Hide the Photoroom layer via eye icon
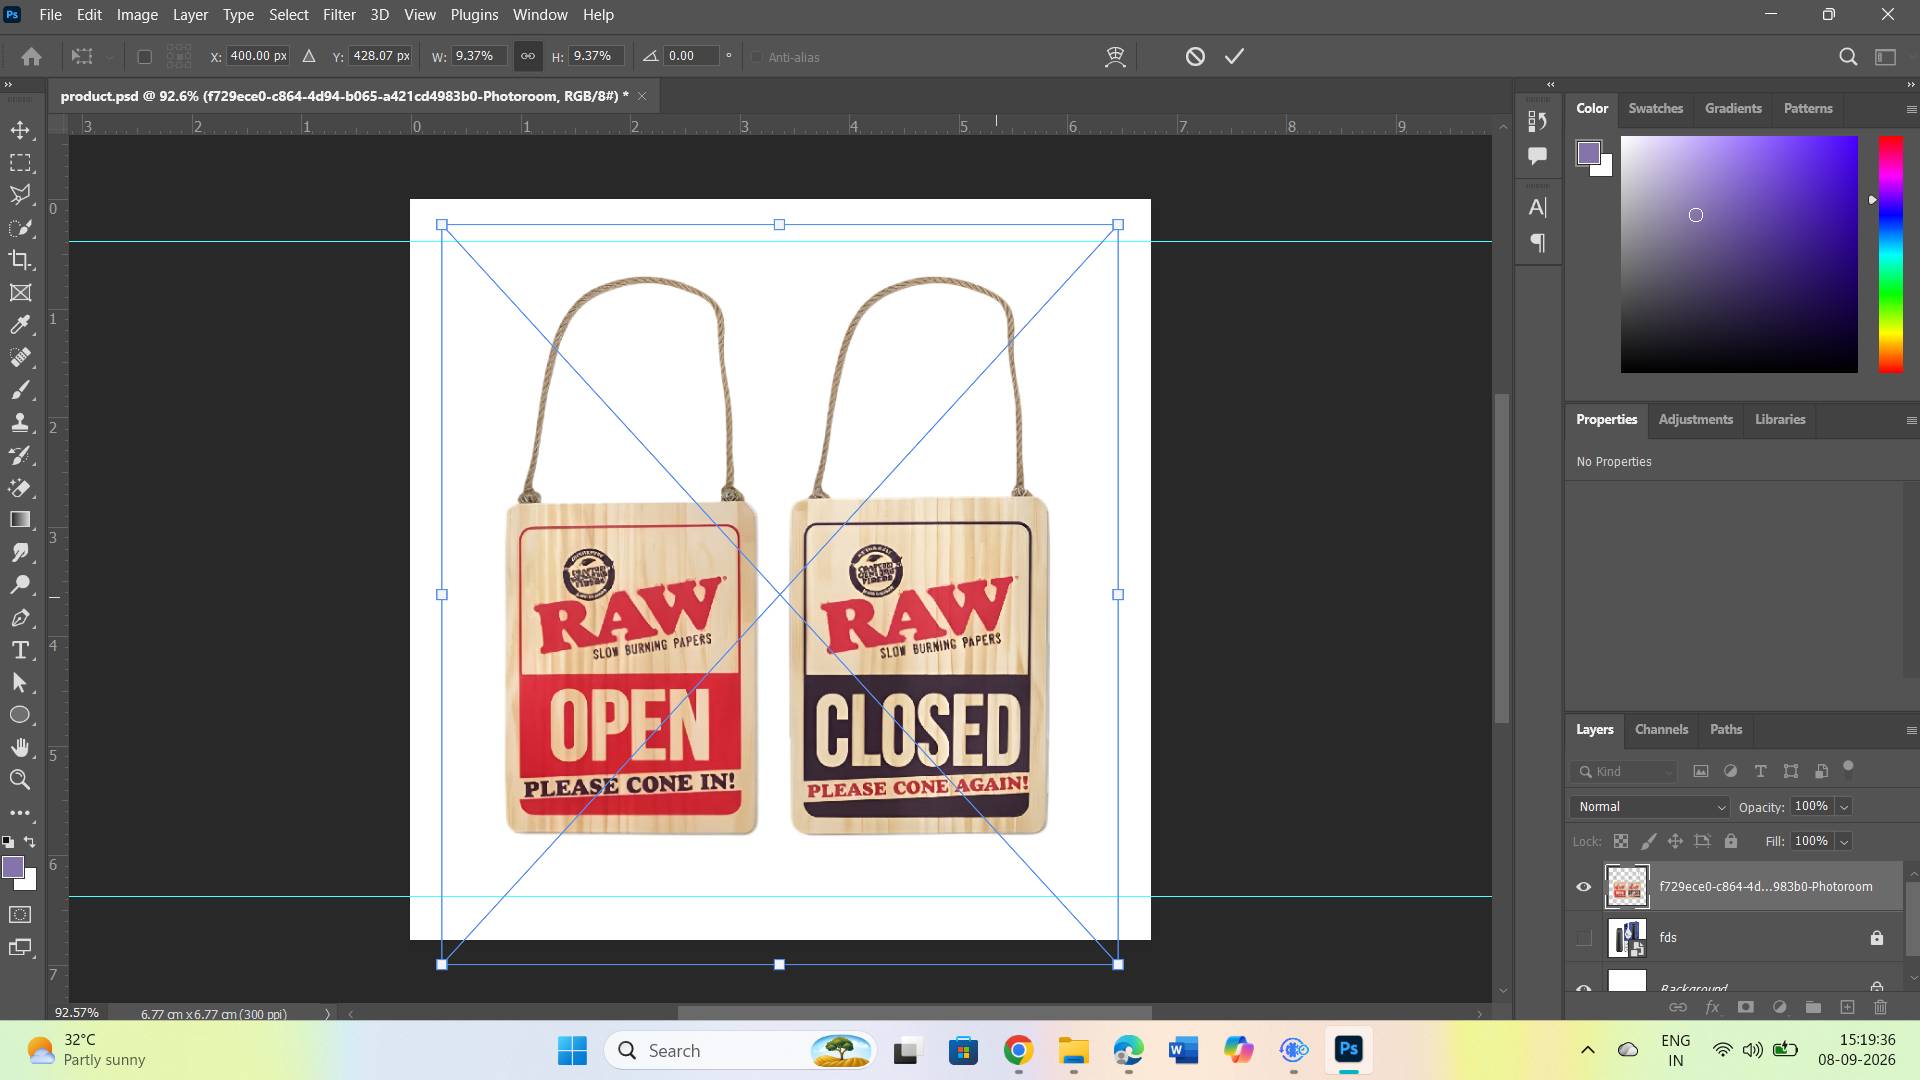This screenshot has height=1080, width=1920. [1583, 887]
